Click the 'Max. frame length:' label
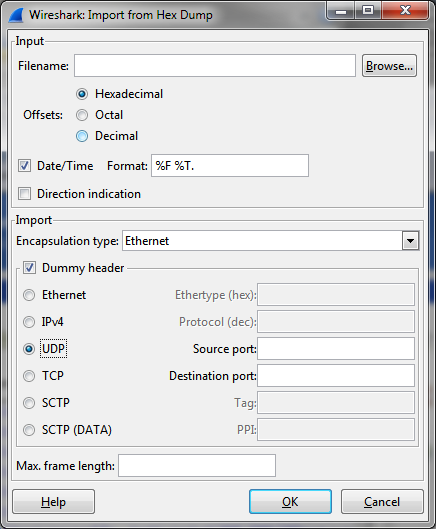Viewport: 436px width, 529px height. coord(65,466)
